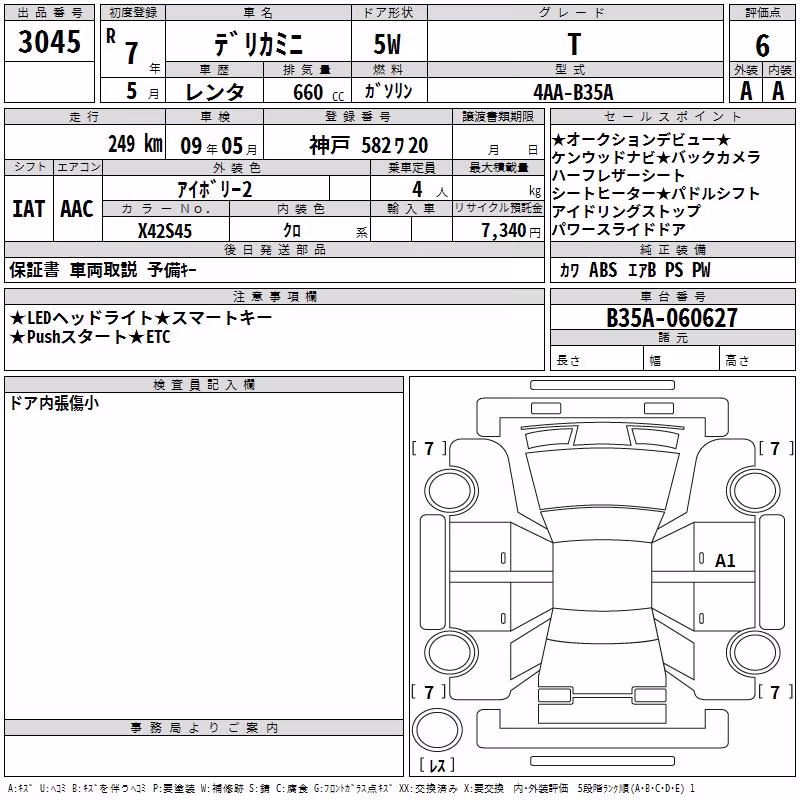The height and width of the screenshot is (800, 800).
Task: Click the 長さ dimension field
Action: [596, 360]
